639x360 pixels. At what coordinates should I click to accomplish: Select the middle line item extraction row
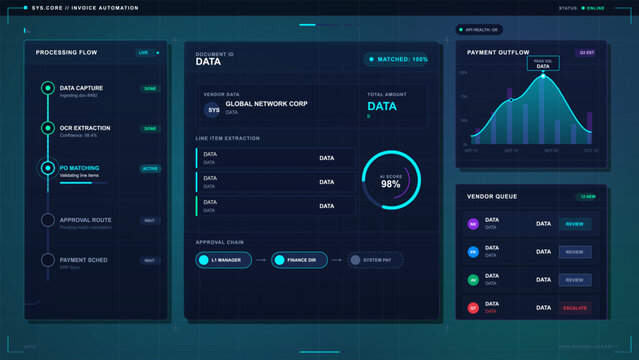pyautogui.click(x=275, y=182)
